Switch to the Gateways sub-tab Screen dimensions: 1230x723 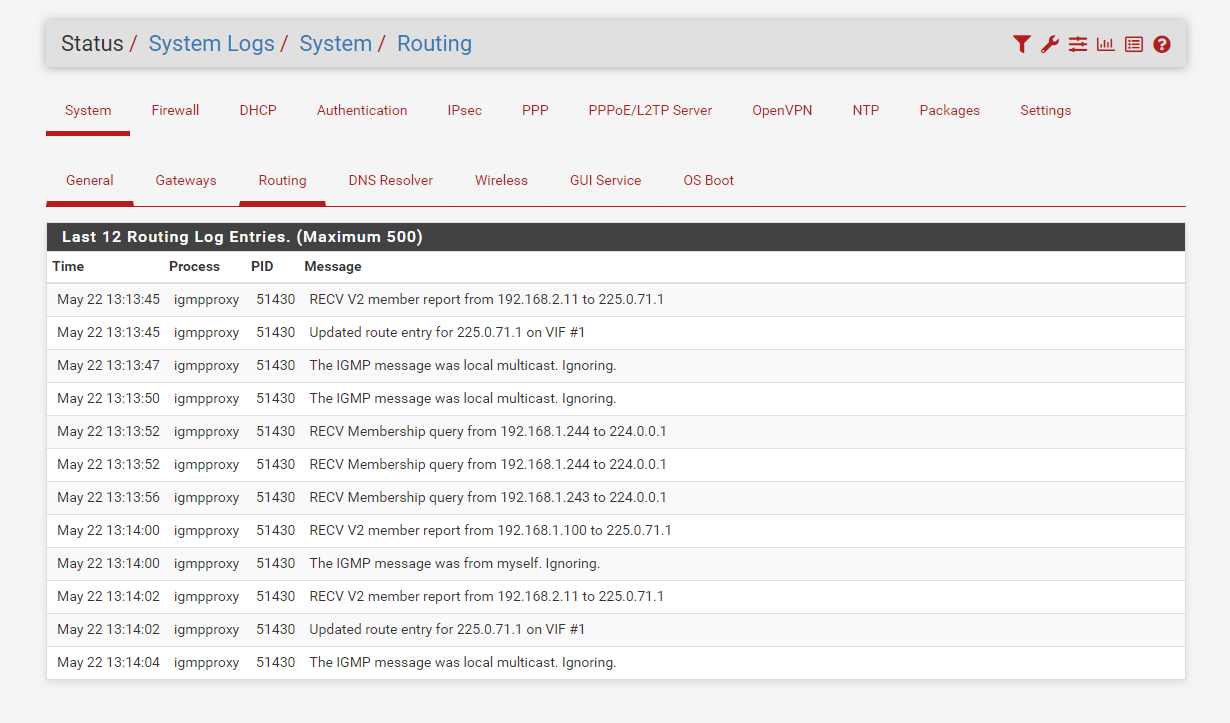coord(186,181)
